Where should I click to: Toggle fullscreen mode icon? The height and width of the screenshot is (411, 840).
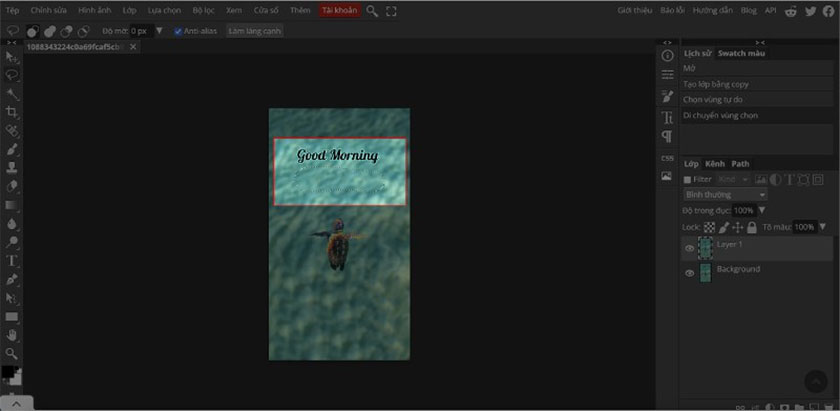[391, 11]
